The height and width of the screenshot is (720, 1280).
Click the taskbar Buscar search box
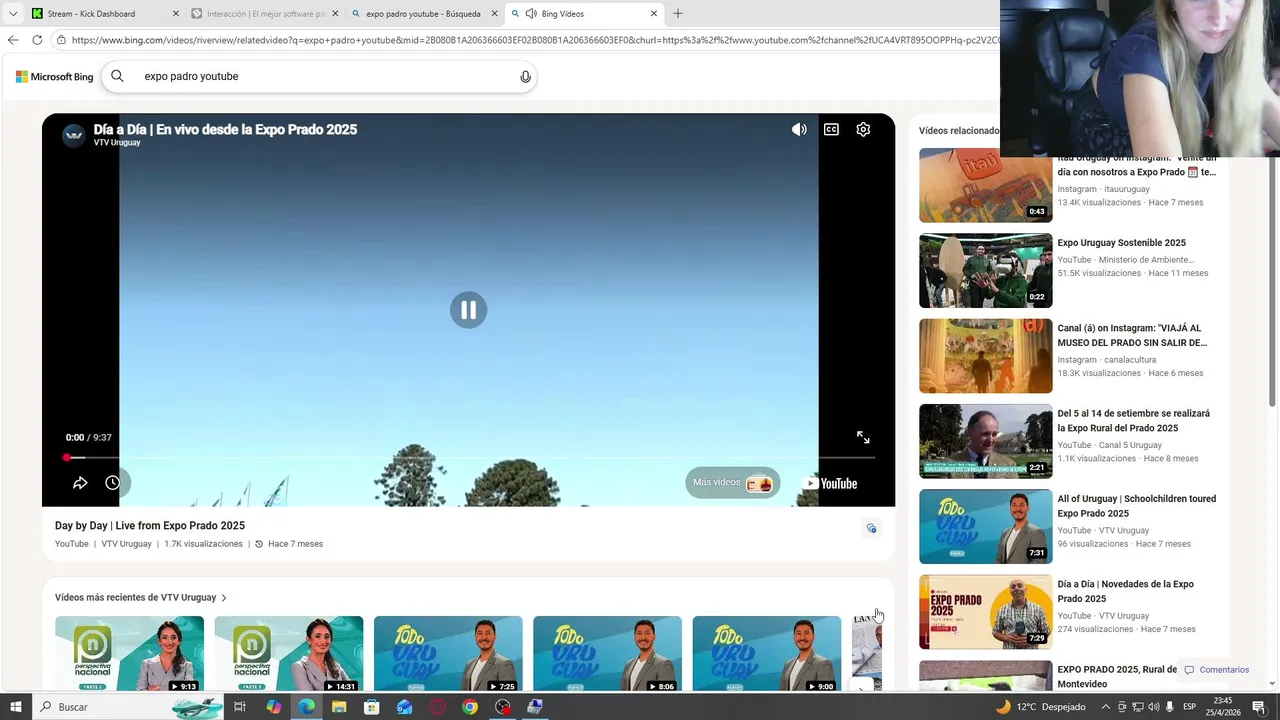(x=128, y=707)
